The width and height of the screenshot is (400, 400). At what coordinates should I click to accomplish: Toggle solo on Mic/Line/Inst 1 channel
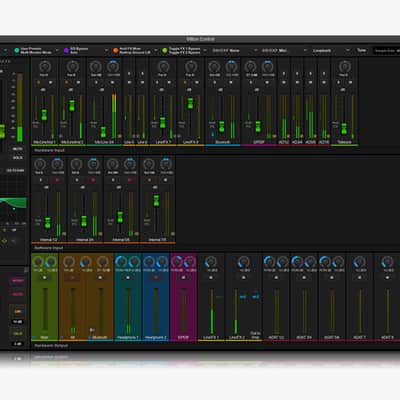[x=39, y=82]
